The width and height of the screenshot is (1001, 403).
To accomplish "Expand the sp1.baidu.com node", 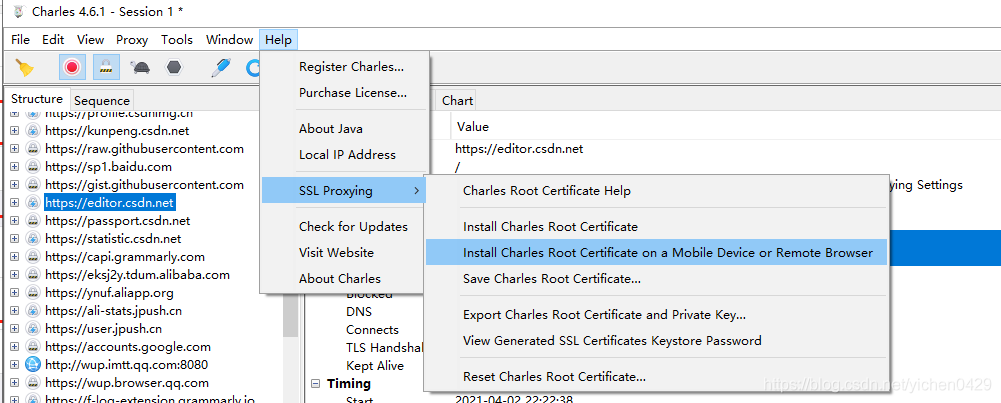I will tap(15, 167).
